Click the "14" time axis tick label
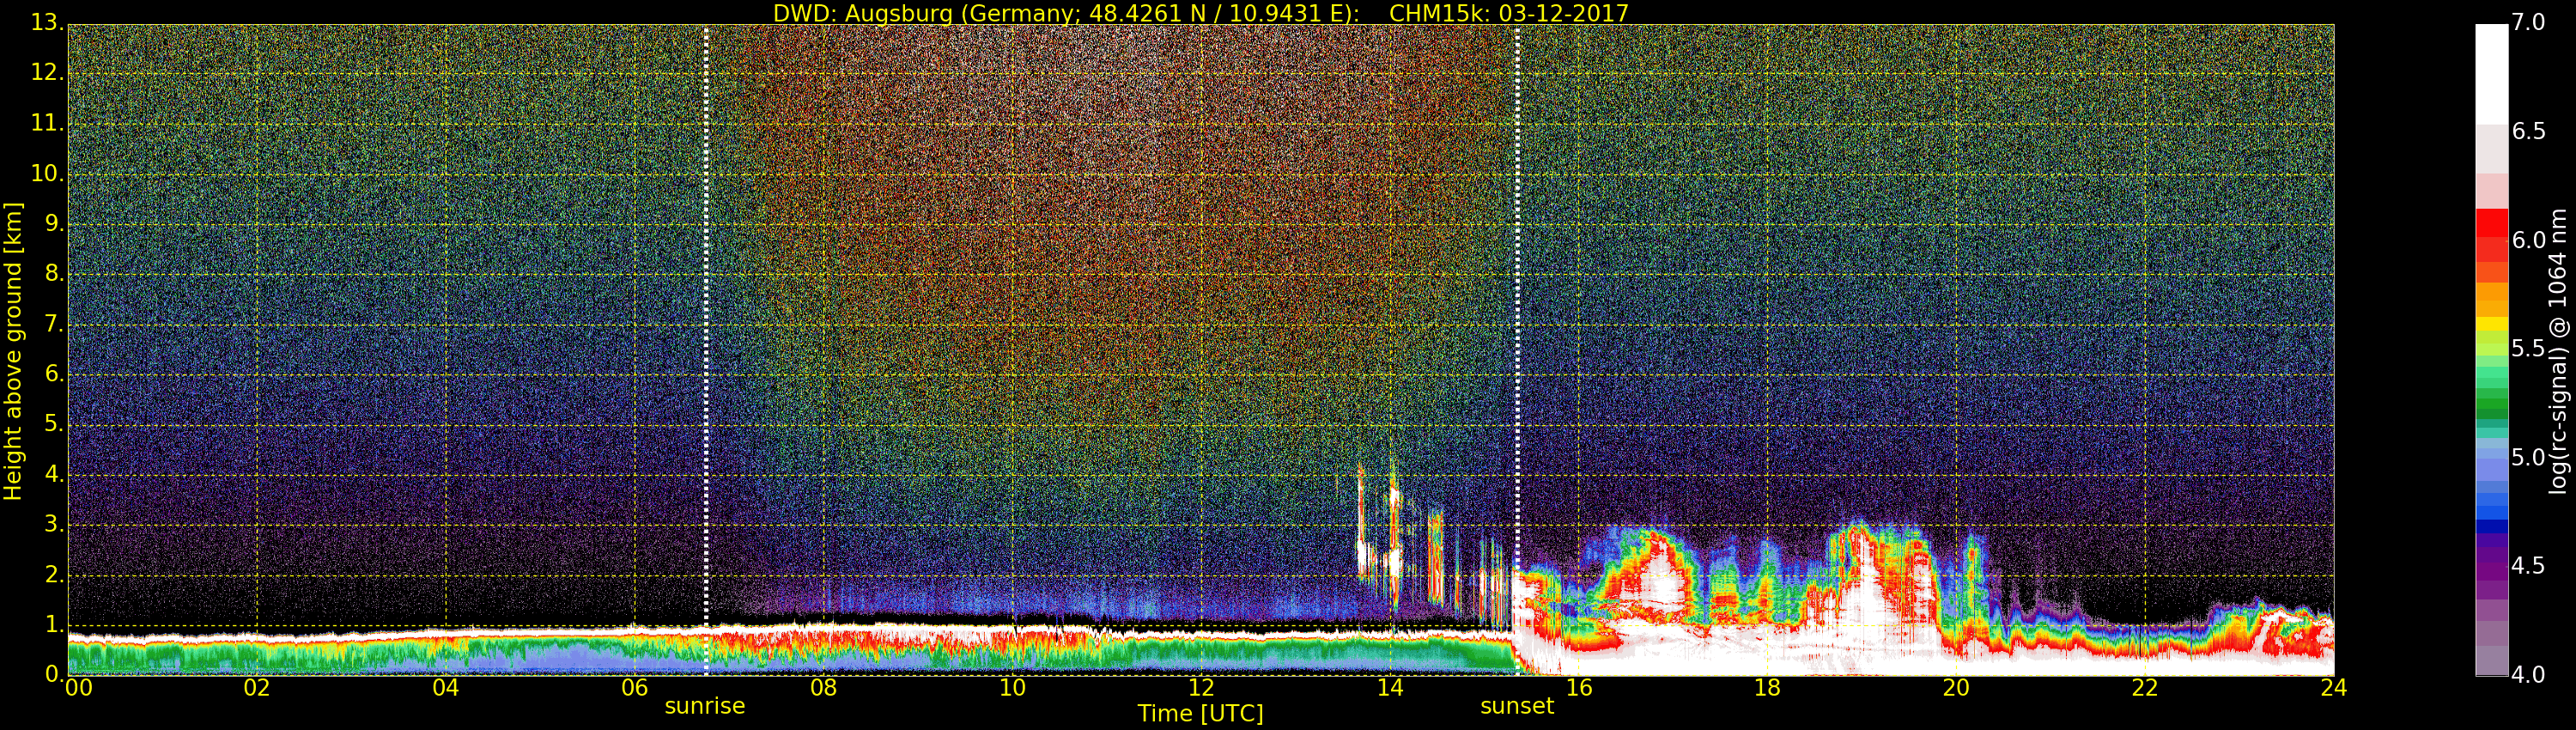 (x=1390, y=688)
